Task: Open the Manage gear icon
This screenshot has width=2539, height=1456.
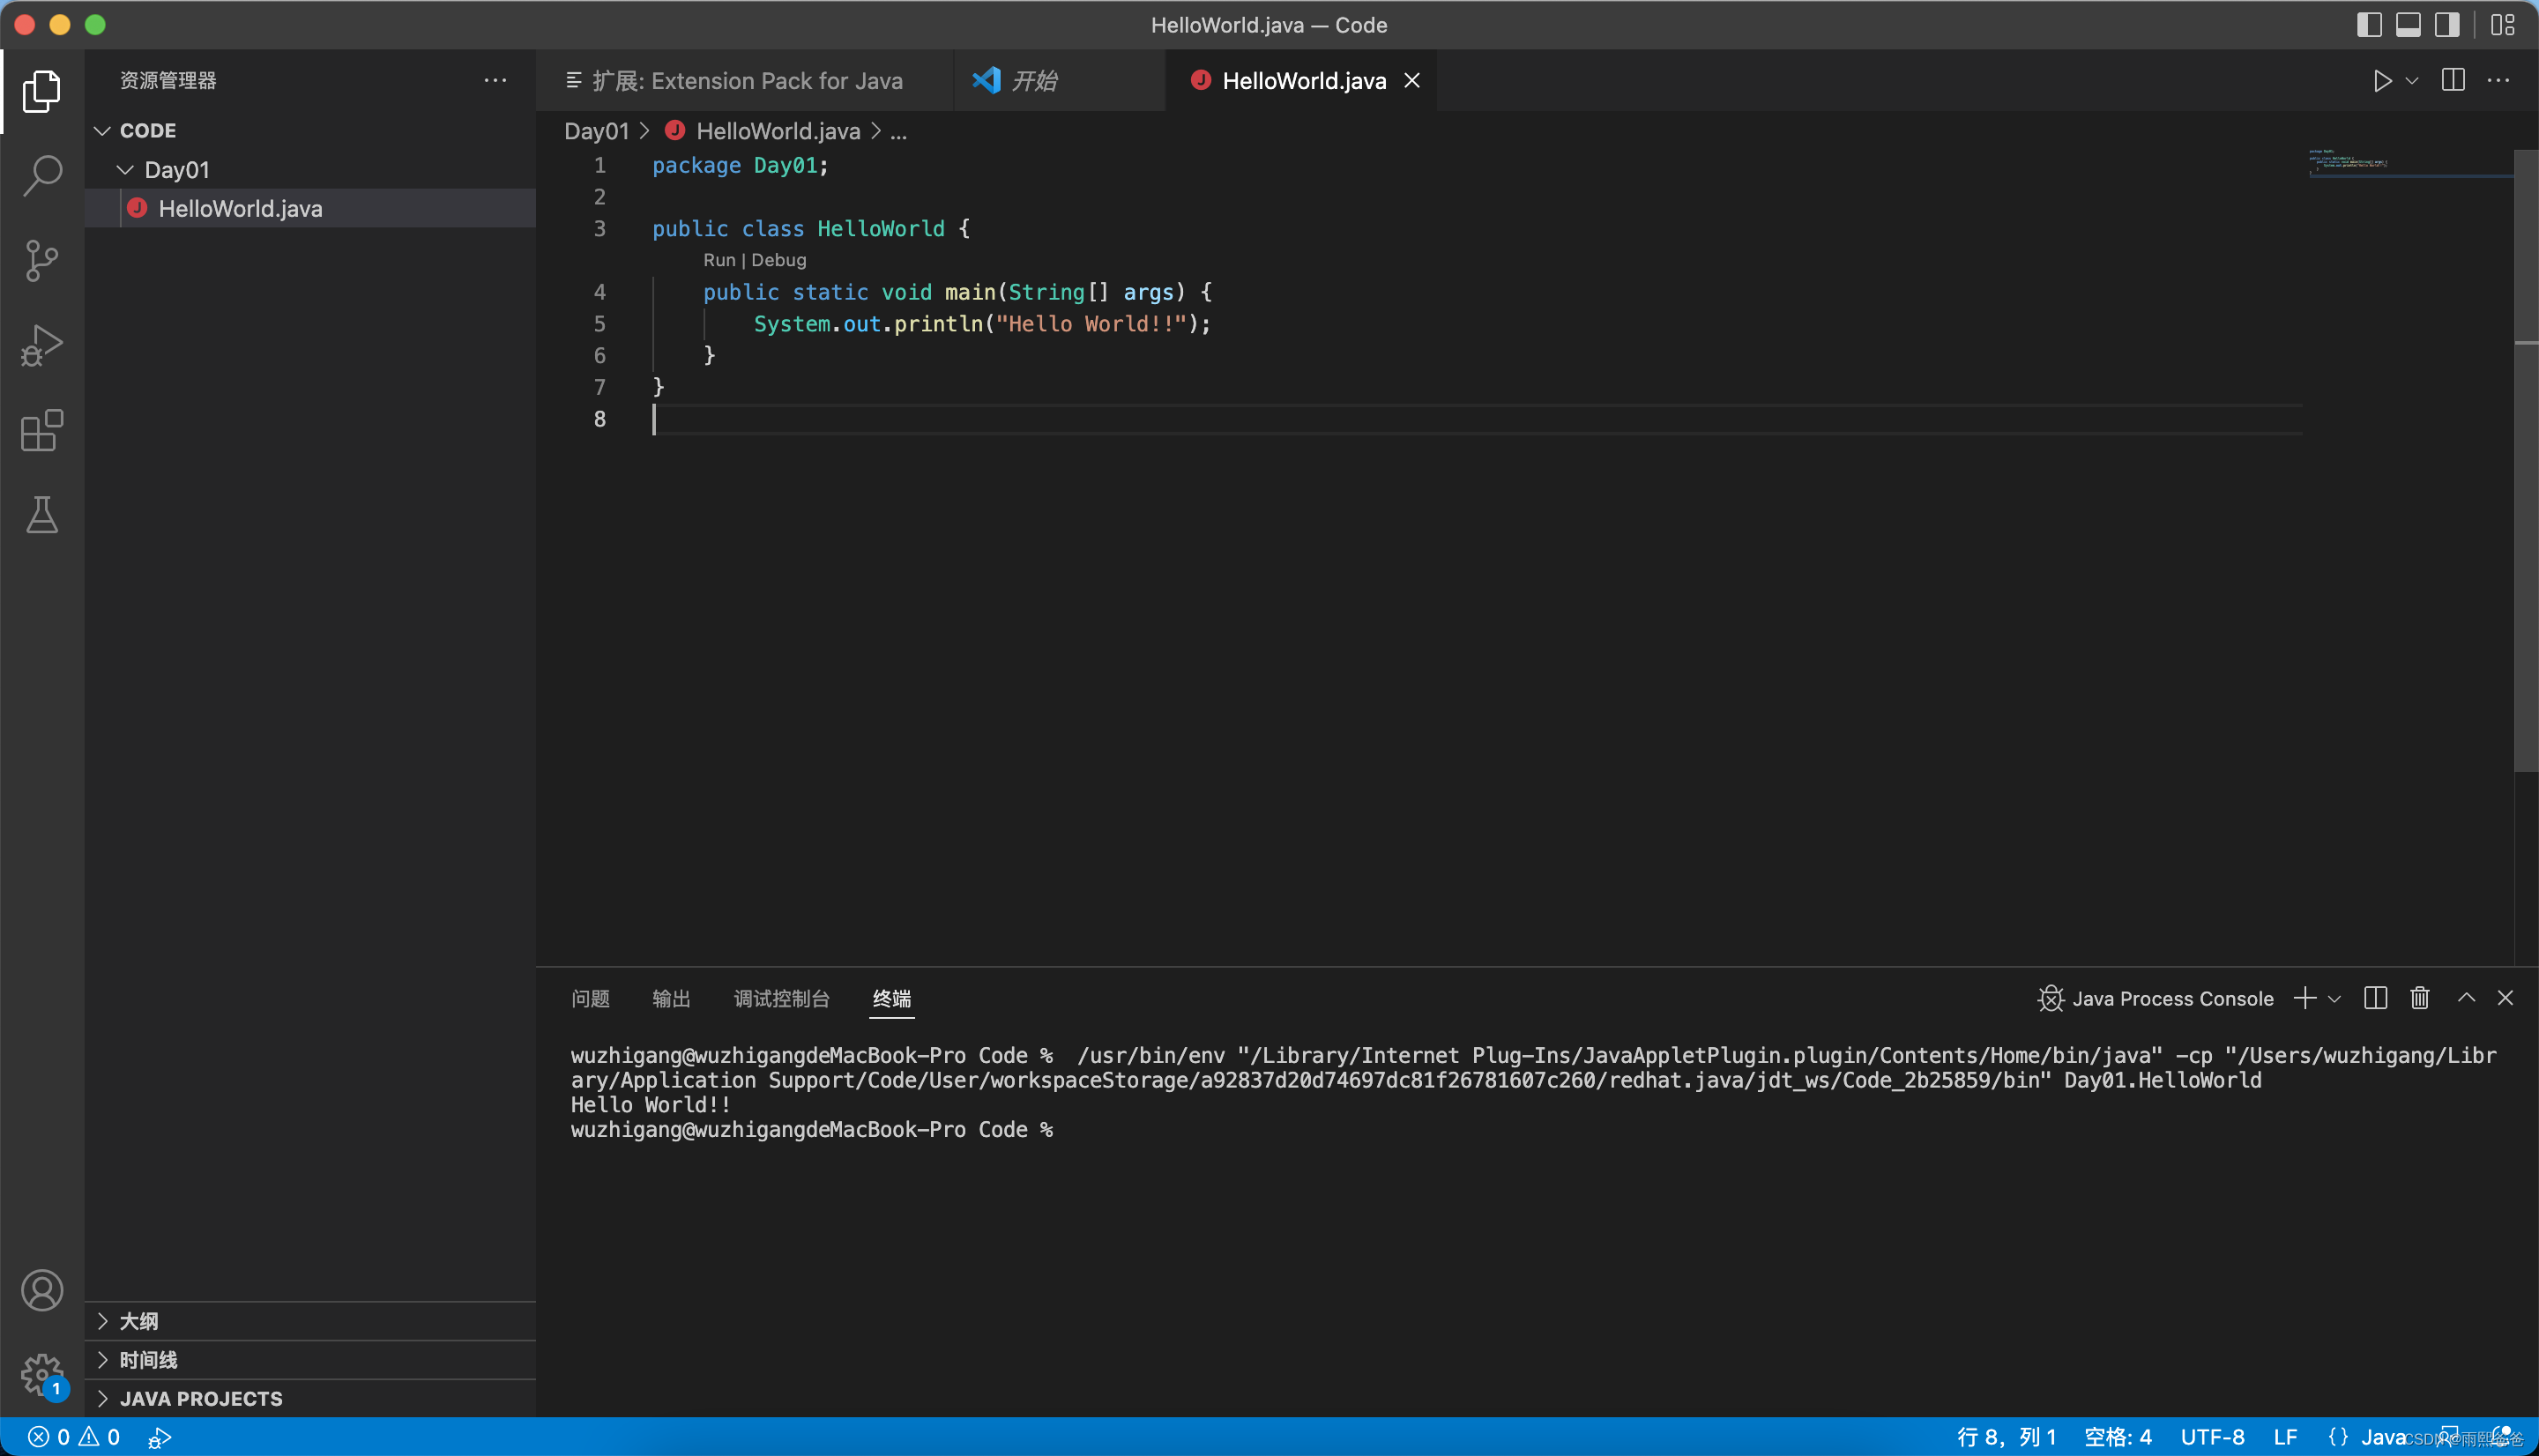Action: [42, 1375]
